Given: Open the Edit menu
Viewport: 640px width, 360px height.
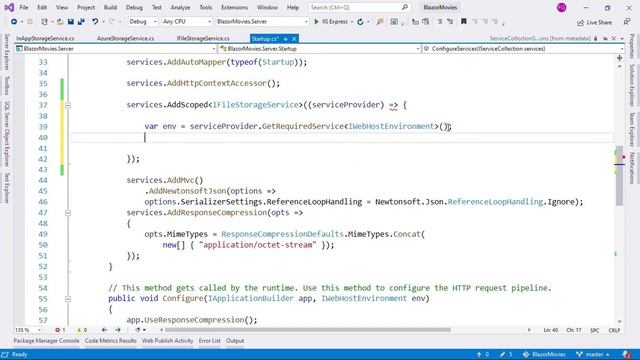Looking at the screenshot, I should [x=42, y=7].
